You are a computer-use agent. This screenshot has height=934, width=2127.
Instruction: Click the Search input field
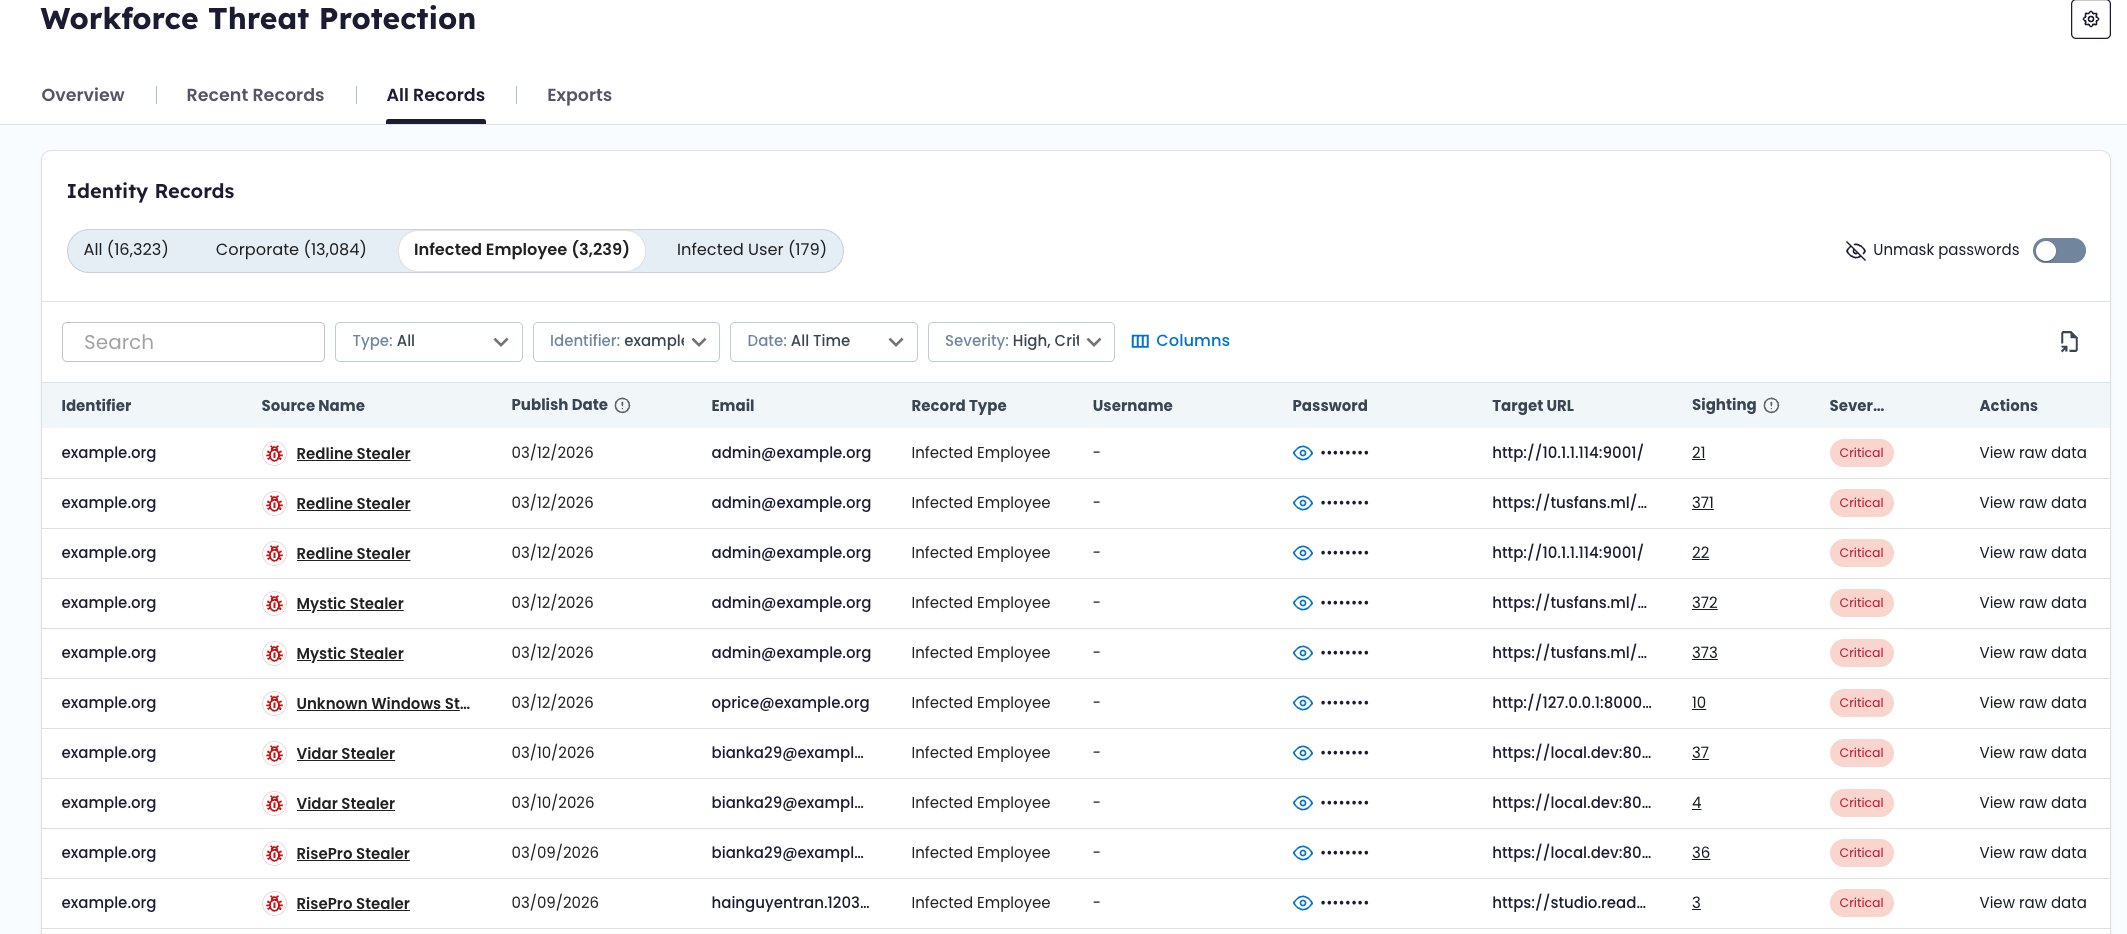(193, 342)
